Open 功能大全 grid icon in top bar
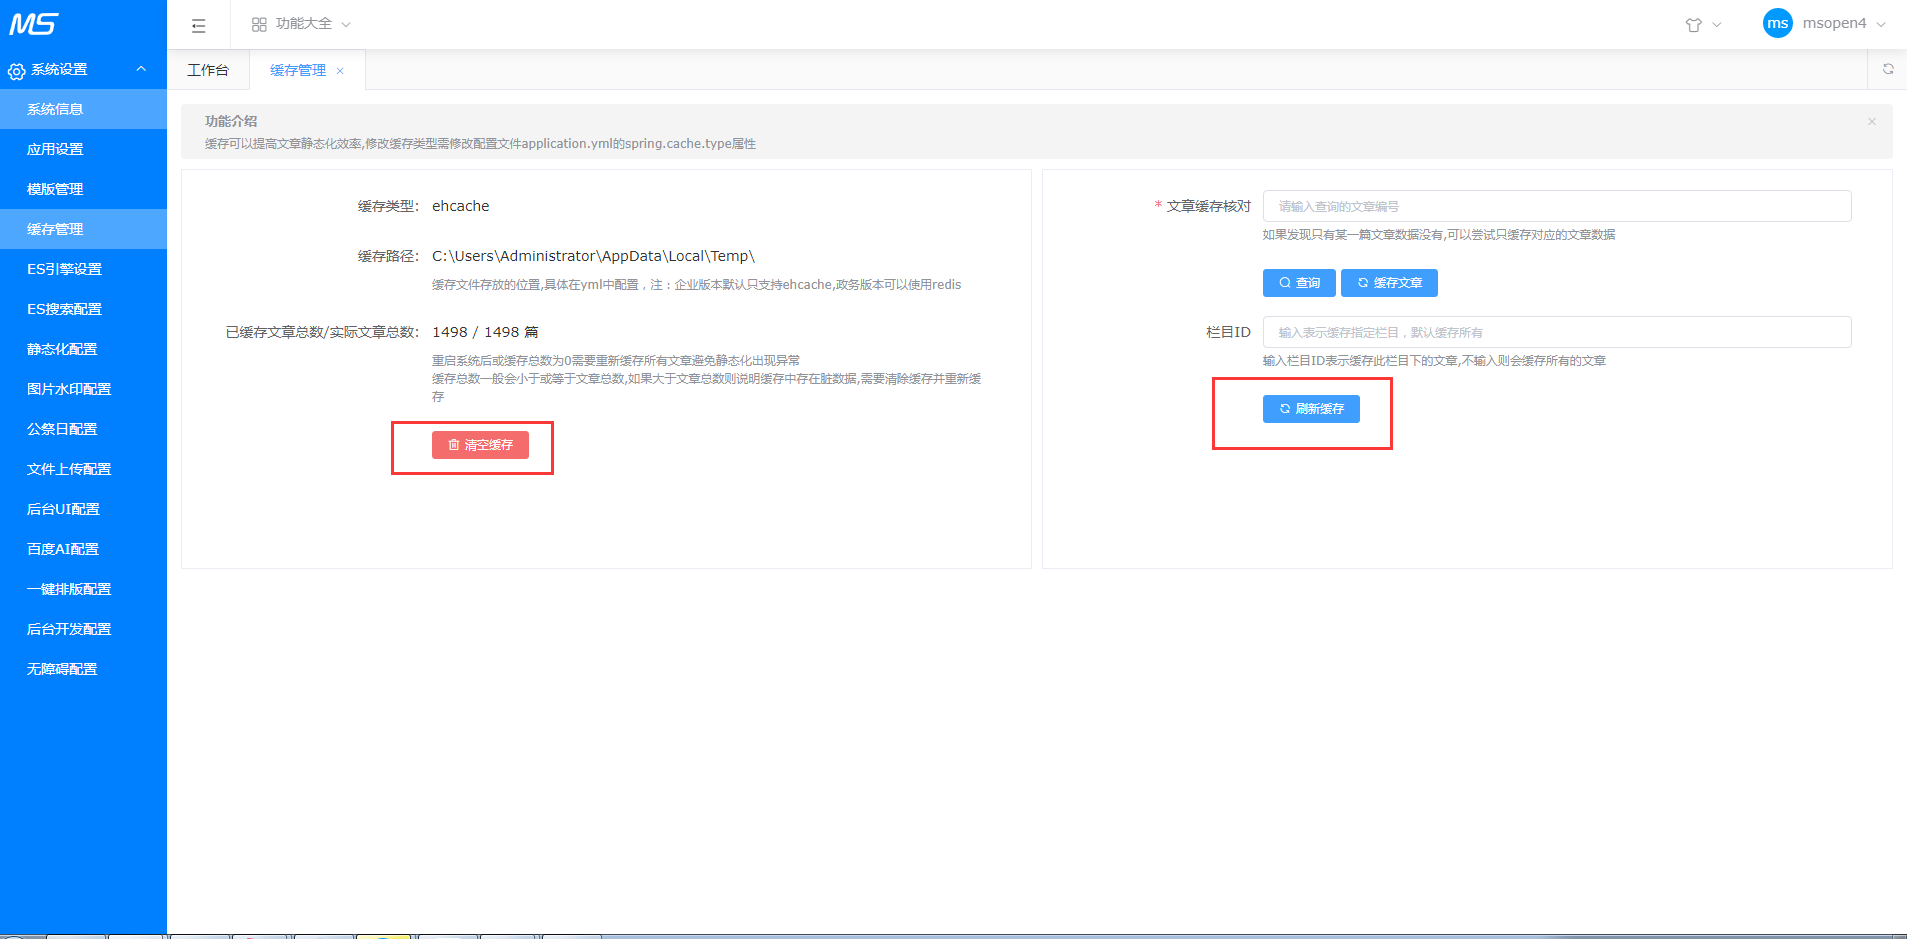Screen dimensions: 1907x939 (259, 22)
